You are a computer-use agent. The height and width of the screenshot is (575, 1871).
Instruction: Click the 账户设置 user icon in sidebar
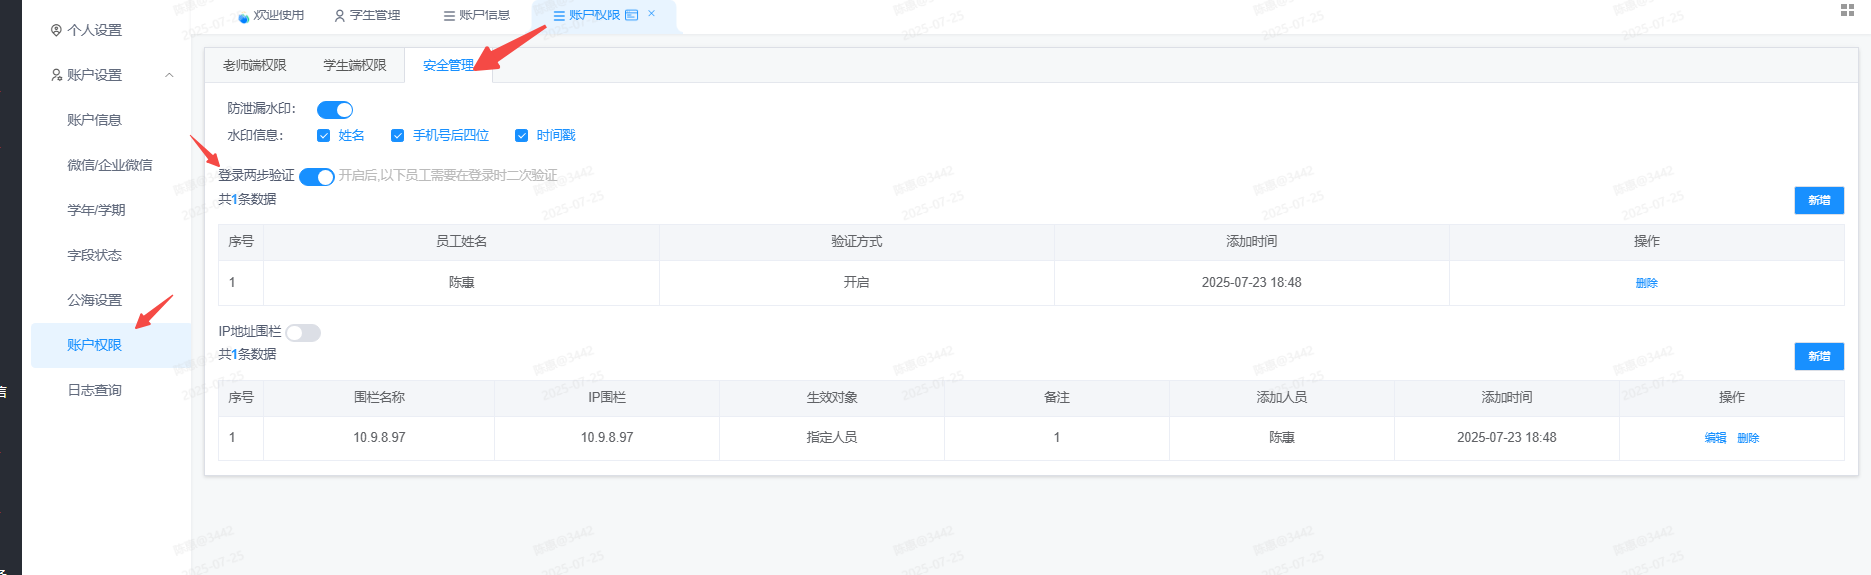pos(56,75)
